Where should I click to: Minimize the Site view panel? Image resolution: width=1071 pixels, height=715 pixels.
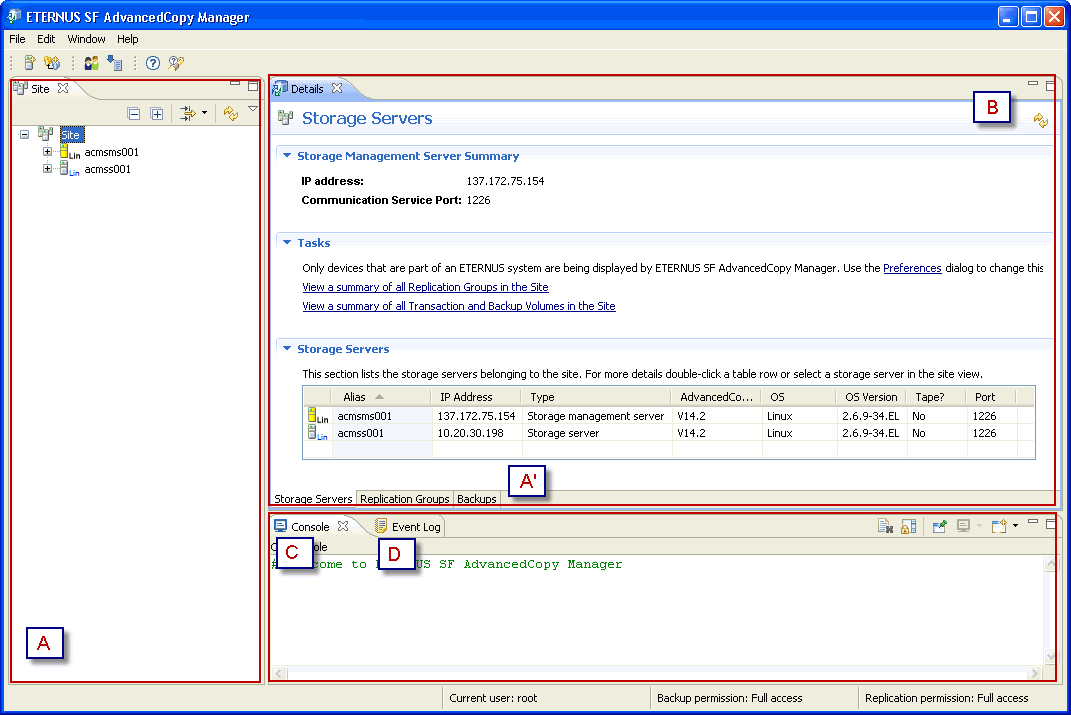[x=235, y=83]
